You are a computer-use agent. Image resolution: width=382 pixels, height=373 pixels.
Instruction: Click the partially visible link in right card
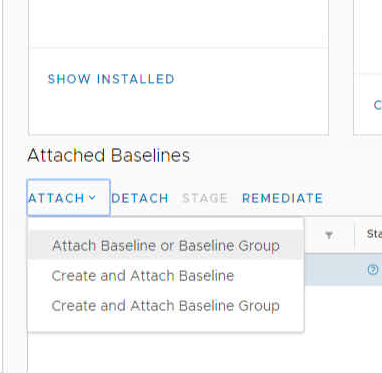(x=378, y=105)
